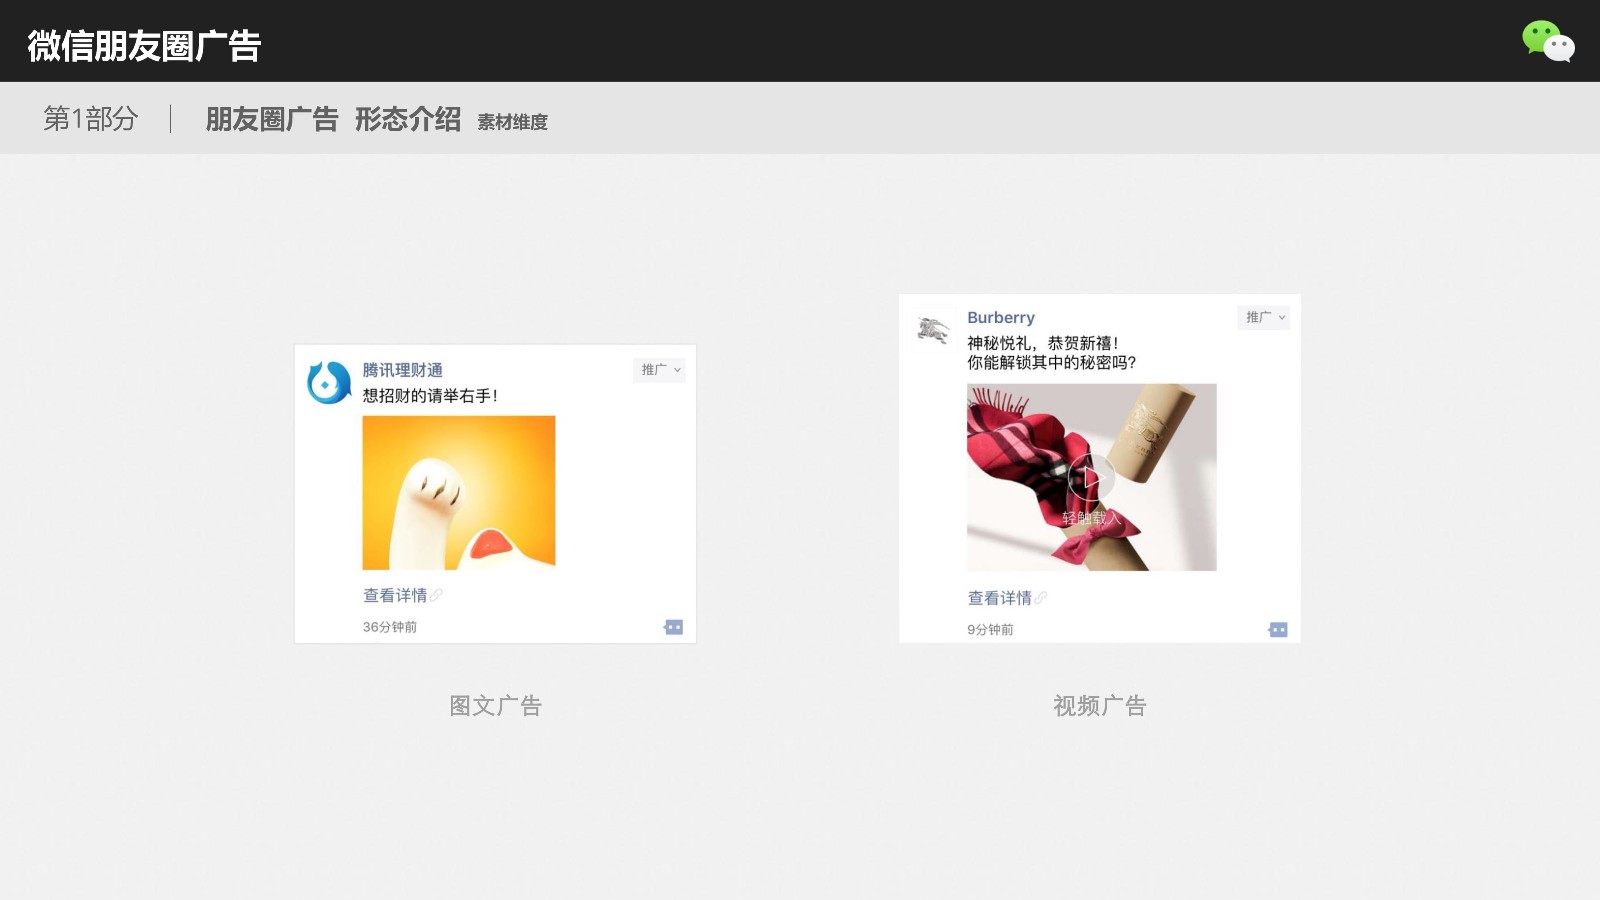This screenshot has width=1600, height=900.
Task: Click the 素材维度 sub-label
Action: click(x=512, y=122)
